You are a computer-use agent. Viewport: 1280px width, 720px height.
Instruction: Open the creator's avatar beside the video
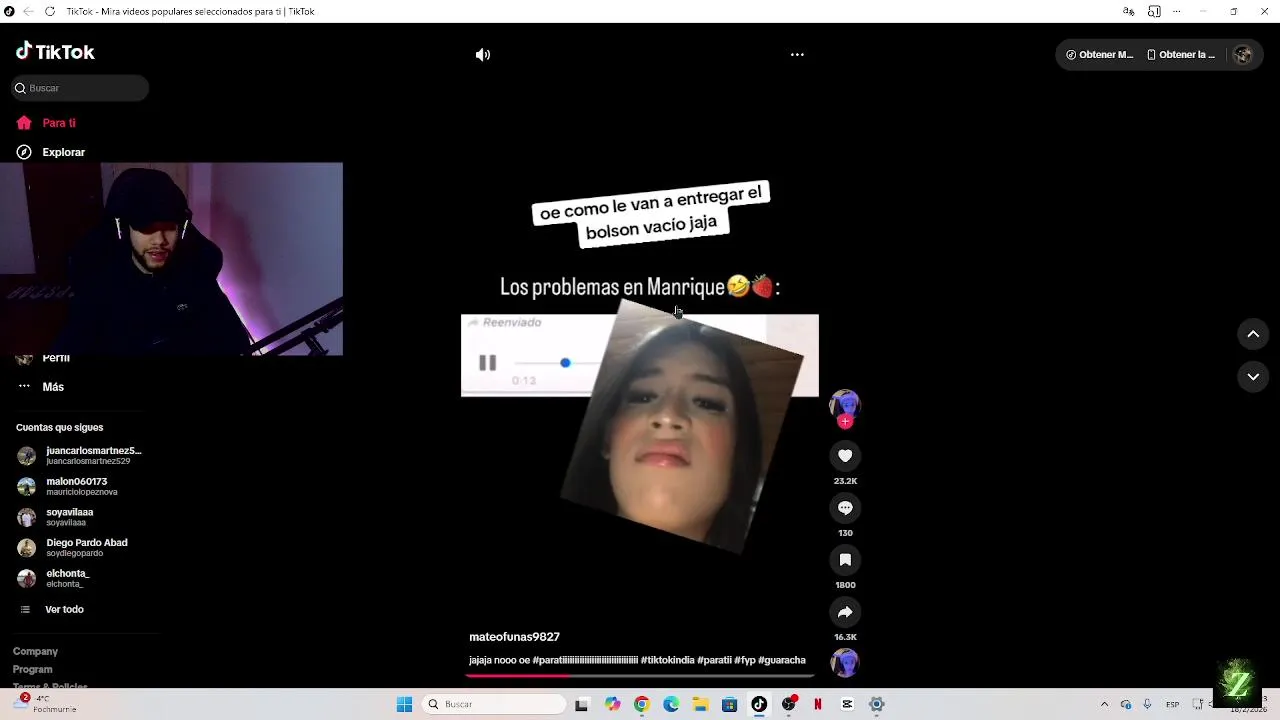845,403
